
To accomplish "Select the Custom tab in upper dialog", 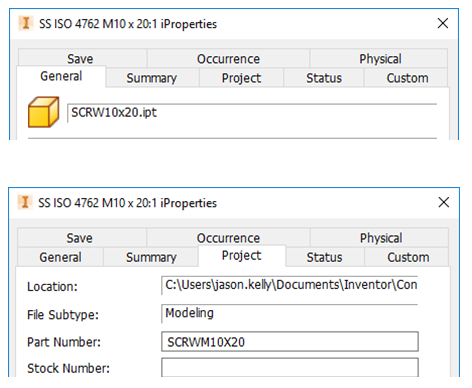I will [407, 78].
